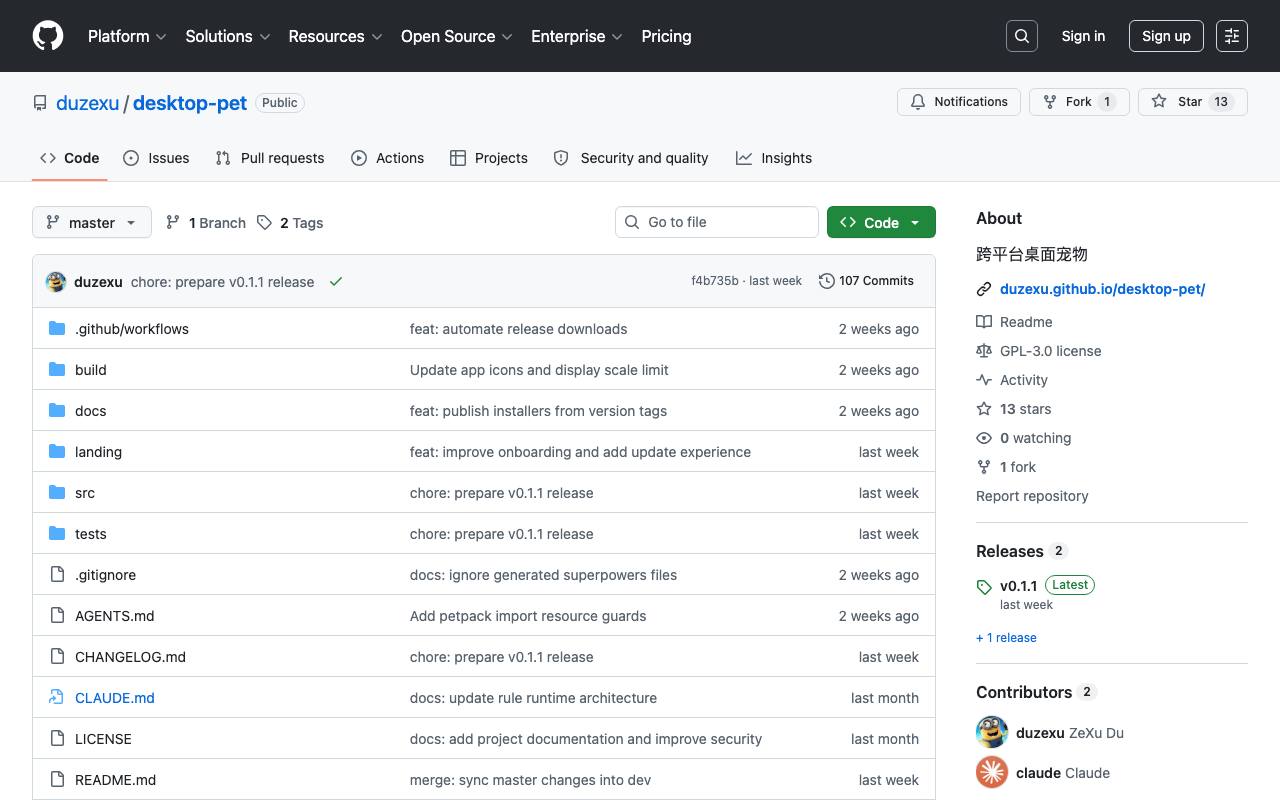Click the .github/workflows folder icon
The height and width of the screenshot is (800, 1280).
click(x=57, y=329)
